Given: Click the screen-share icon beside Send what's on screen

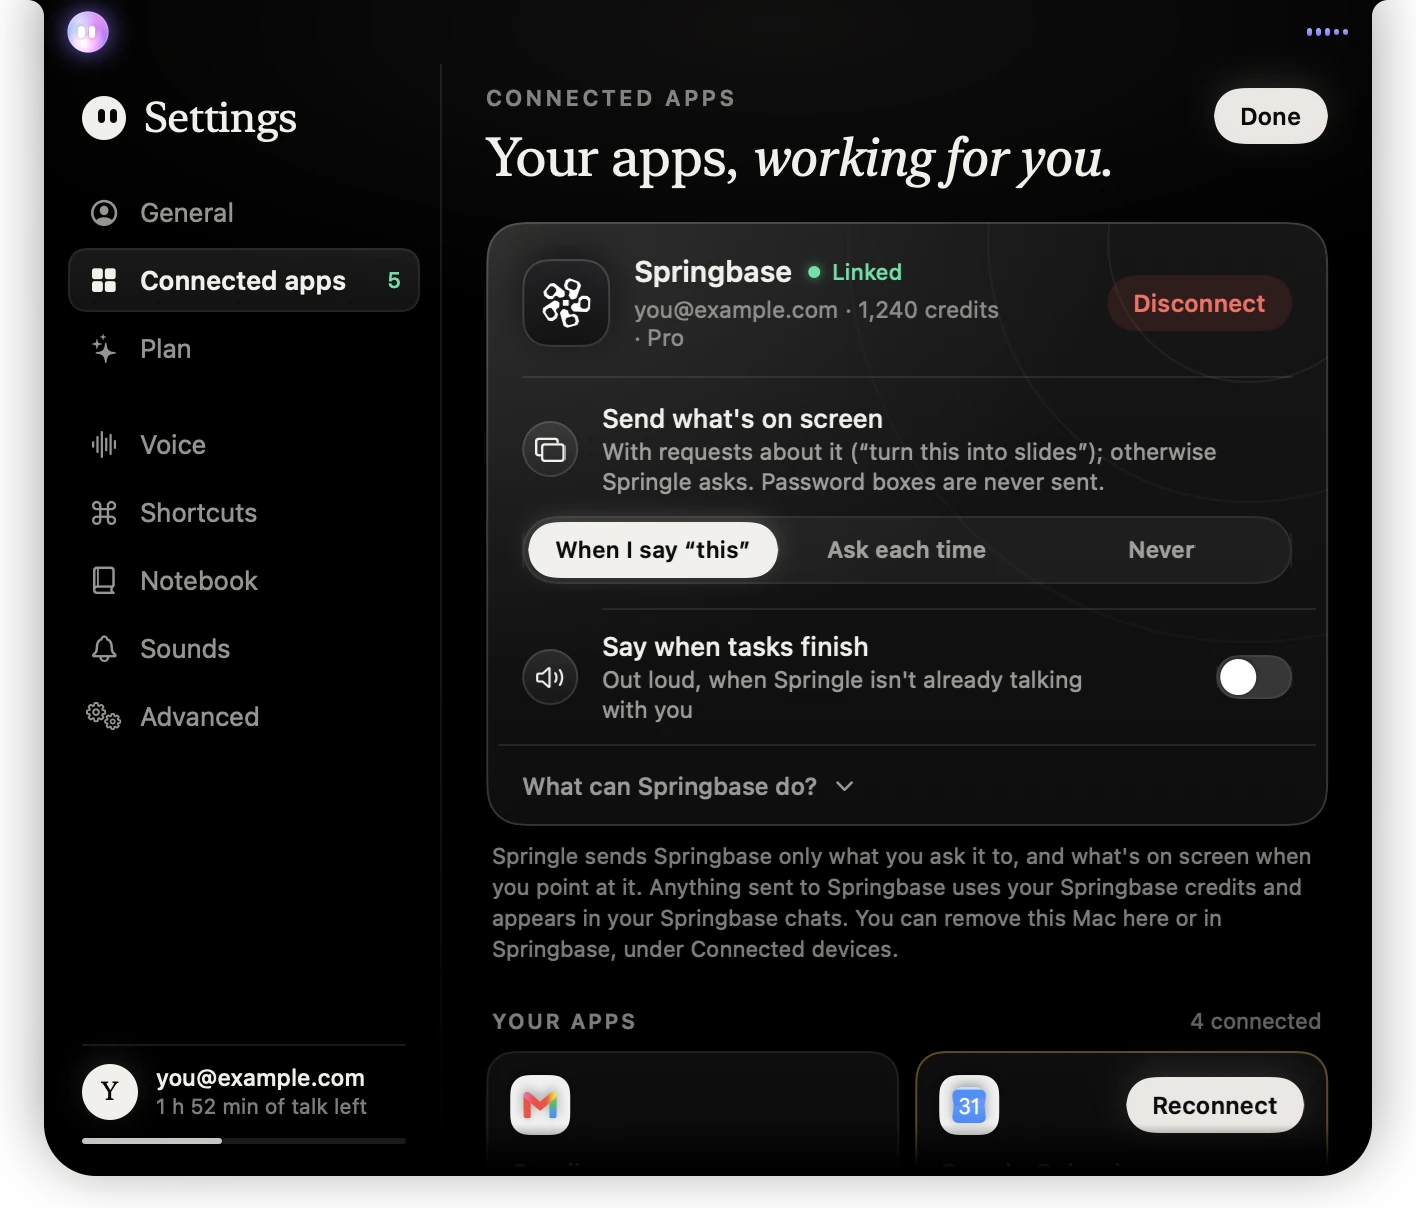Looking at the screenshot, I should [550, 450].
